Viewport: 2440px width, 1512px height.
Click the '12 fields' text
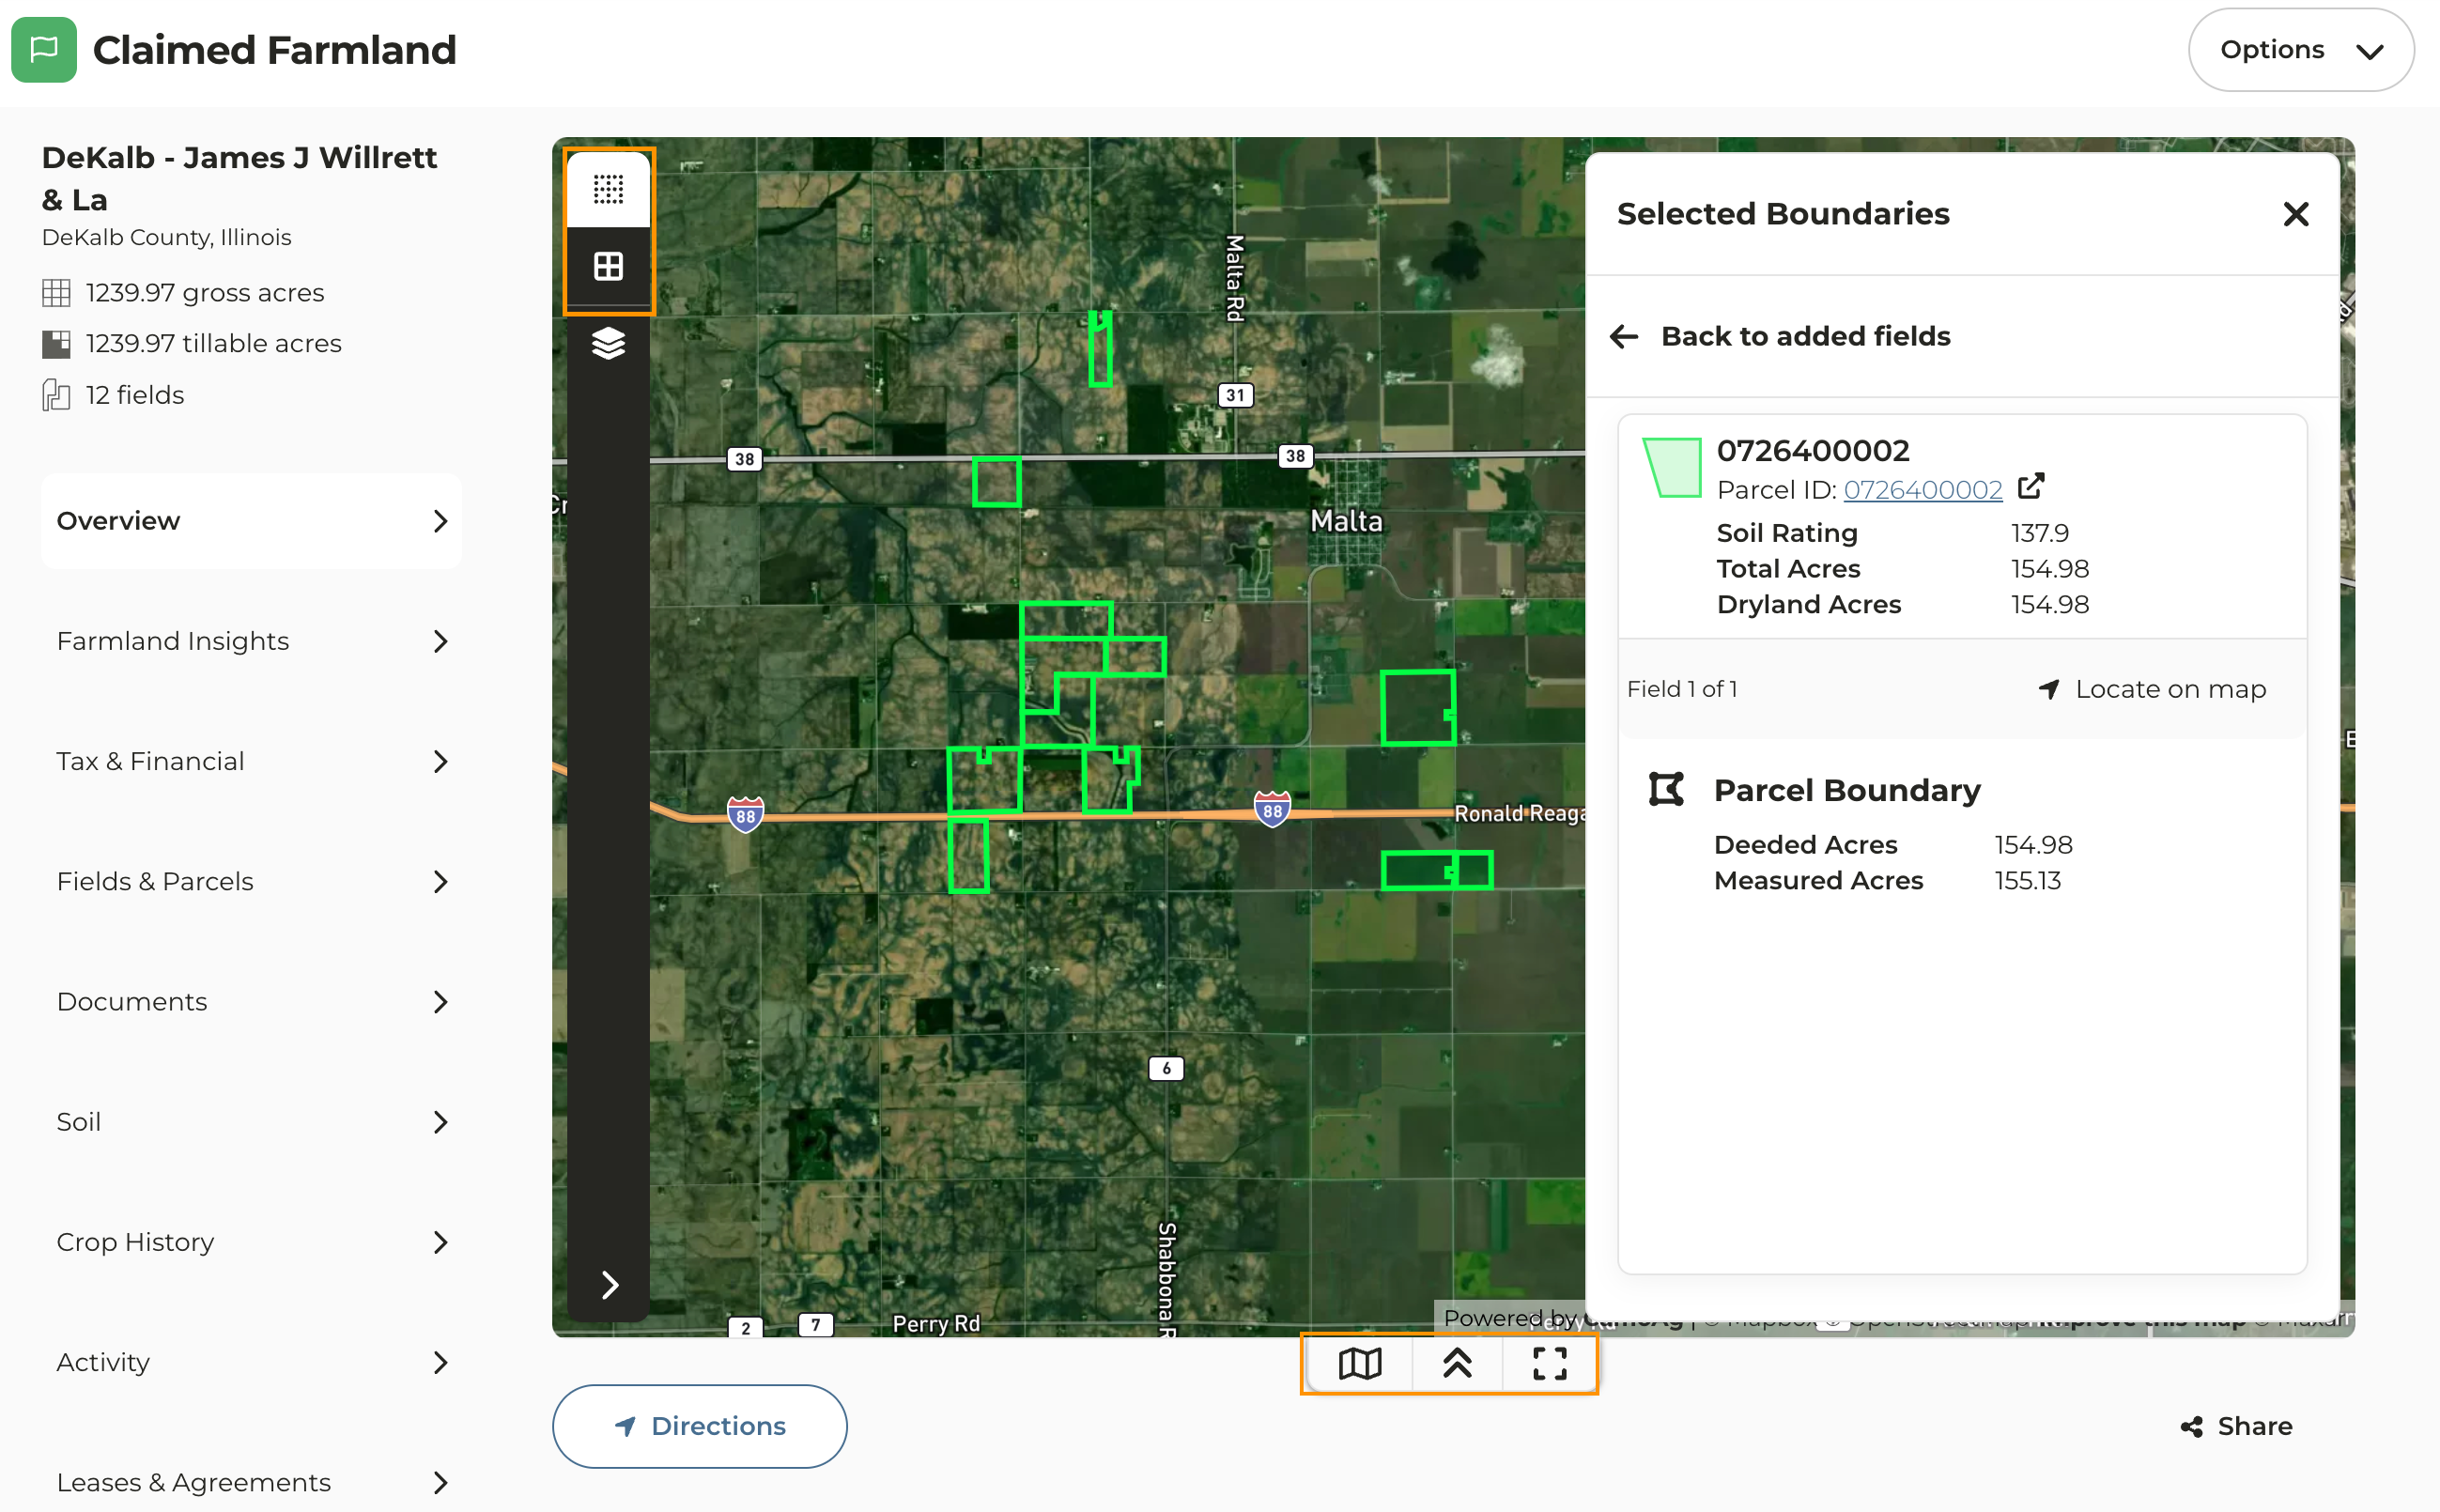pos(135,395)
